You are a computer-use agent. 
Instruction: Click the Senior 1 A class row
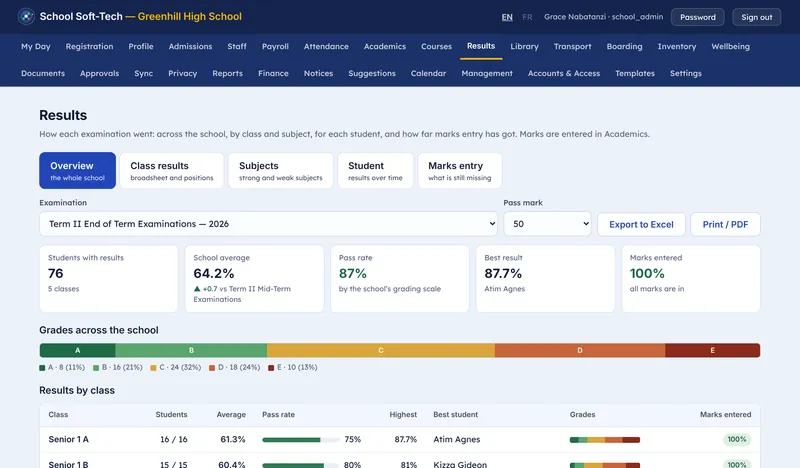pos(399,439)
